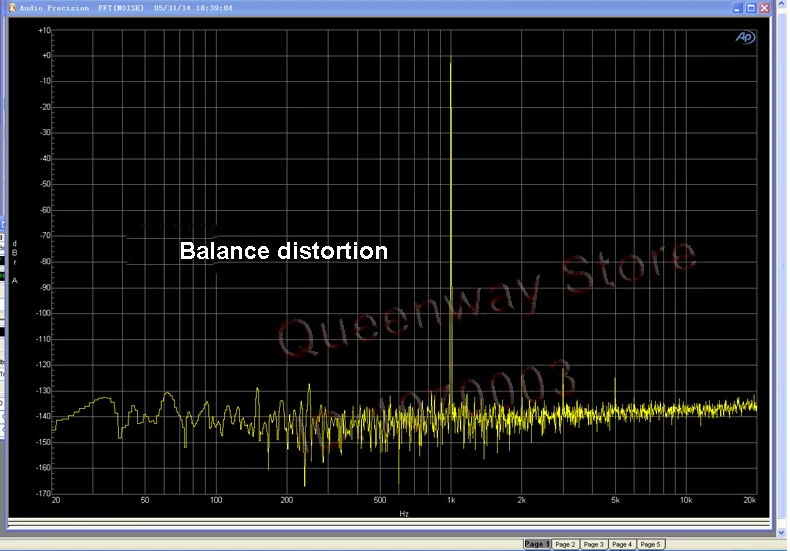Click the '-60' level axis label
Viewport: 790px width, 551px height.
click(45, 210)
